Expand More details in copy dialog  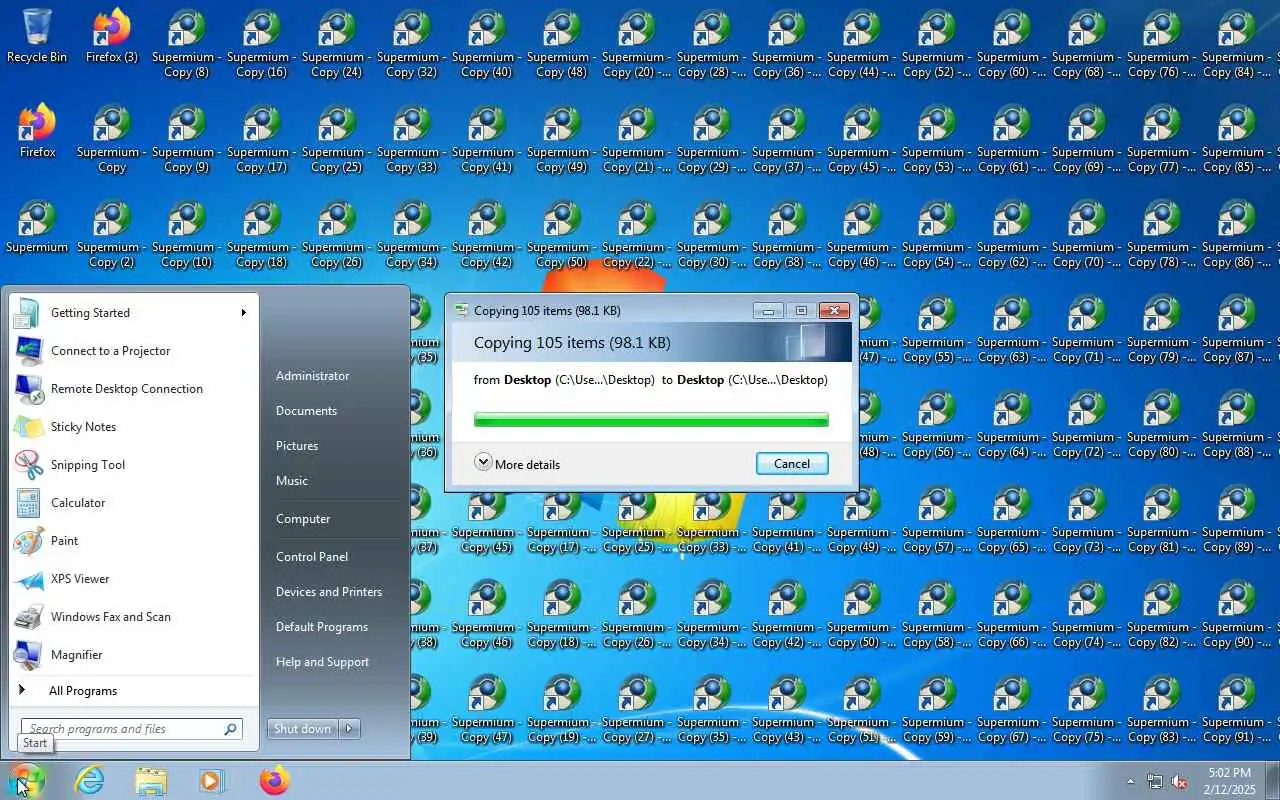pyautogui.click(x=517, y=463)
